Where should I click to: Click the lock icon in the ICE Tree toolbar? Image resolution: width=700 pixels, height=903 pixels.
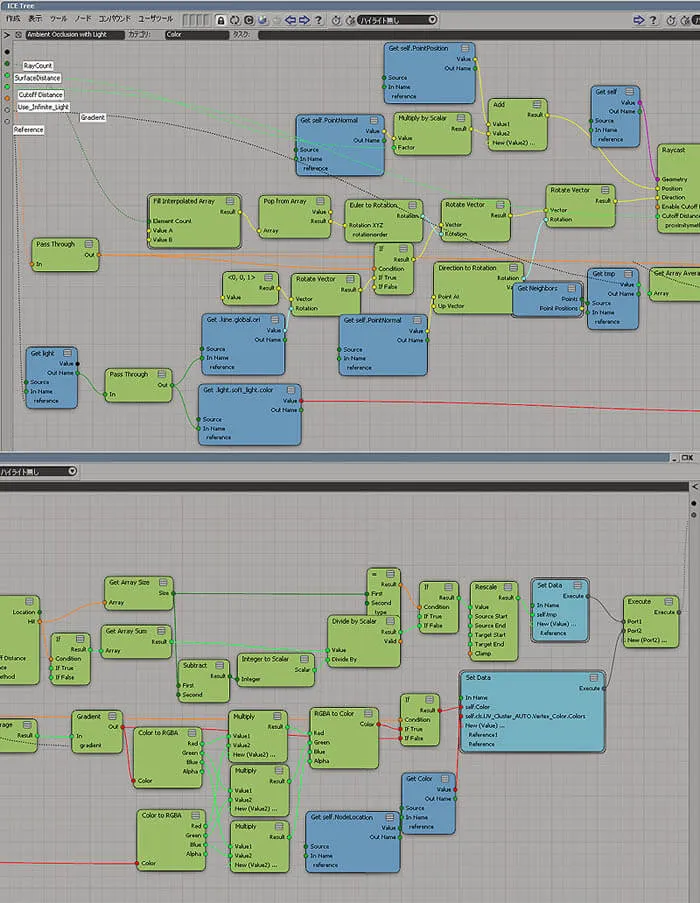[220, 20]
